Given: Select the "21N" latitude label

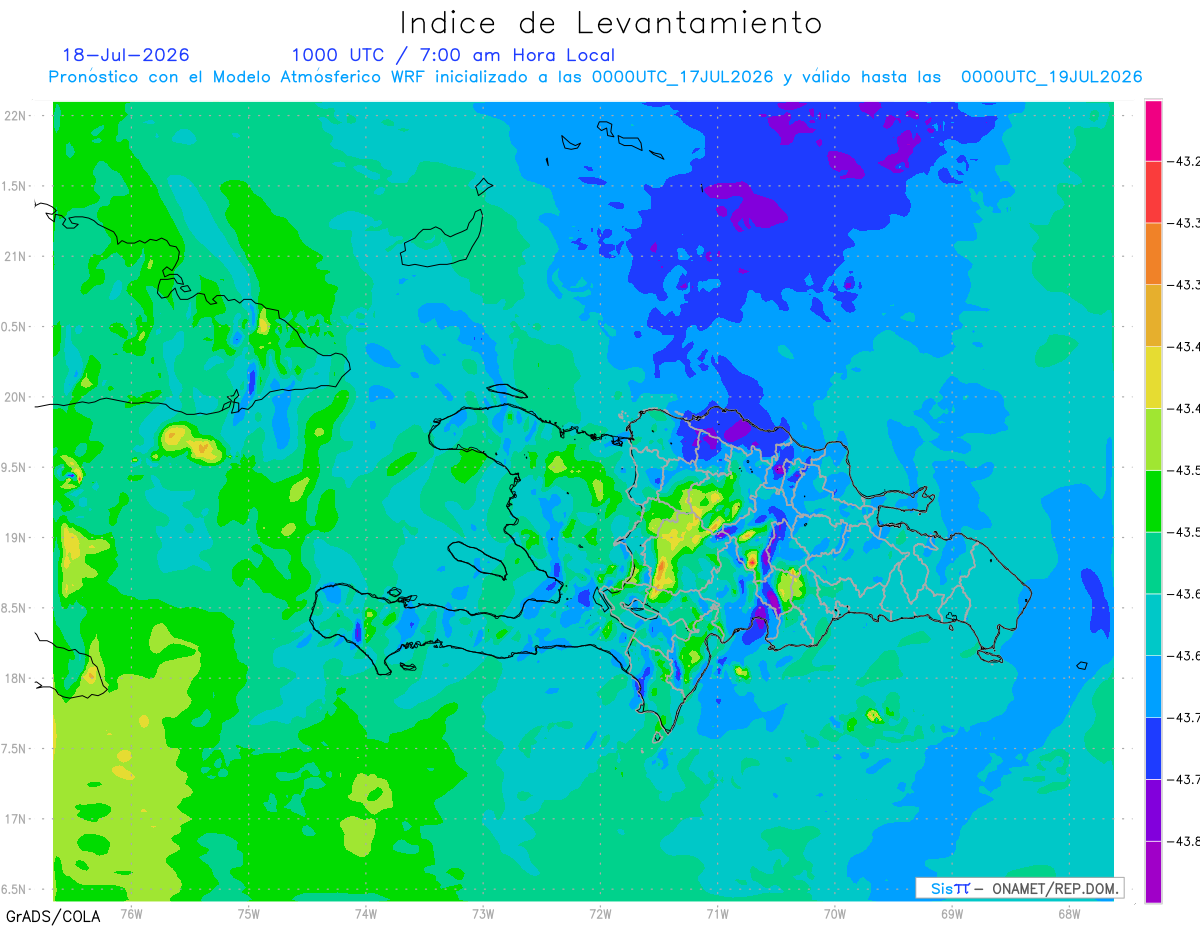Looking at the screenshot, I should 16,256.
